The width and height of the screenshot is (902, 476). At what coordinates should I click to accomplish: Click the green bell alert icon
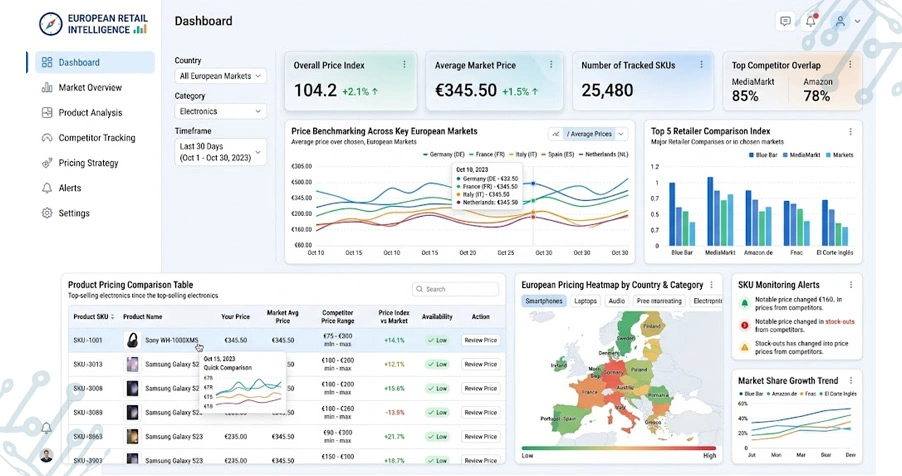(744, 303)
